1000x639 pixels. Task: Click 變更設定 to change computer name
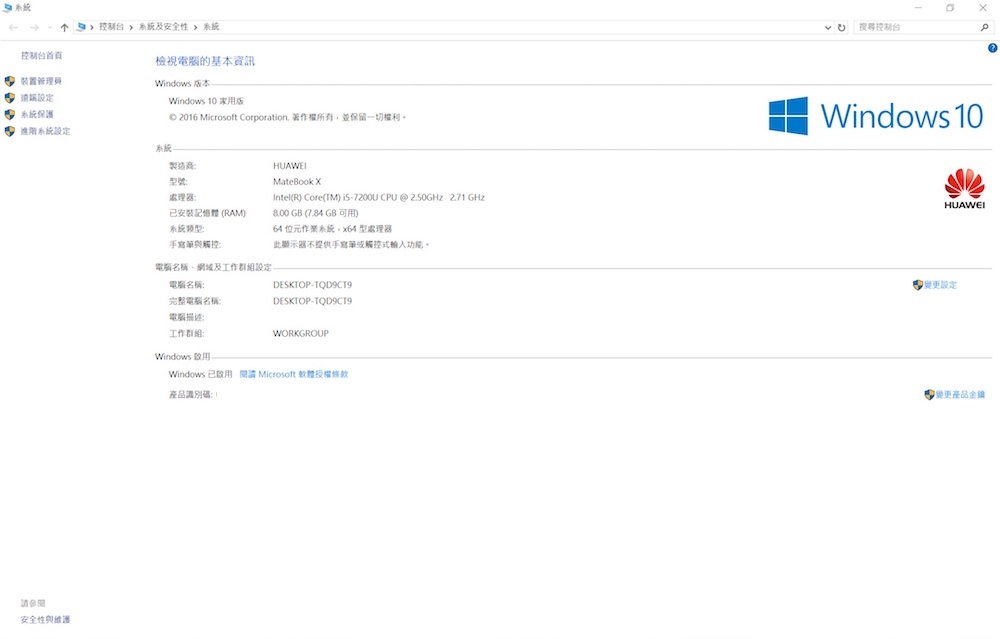(x=938, y=285)
